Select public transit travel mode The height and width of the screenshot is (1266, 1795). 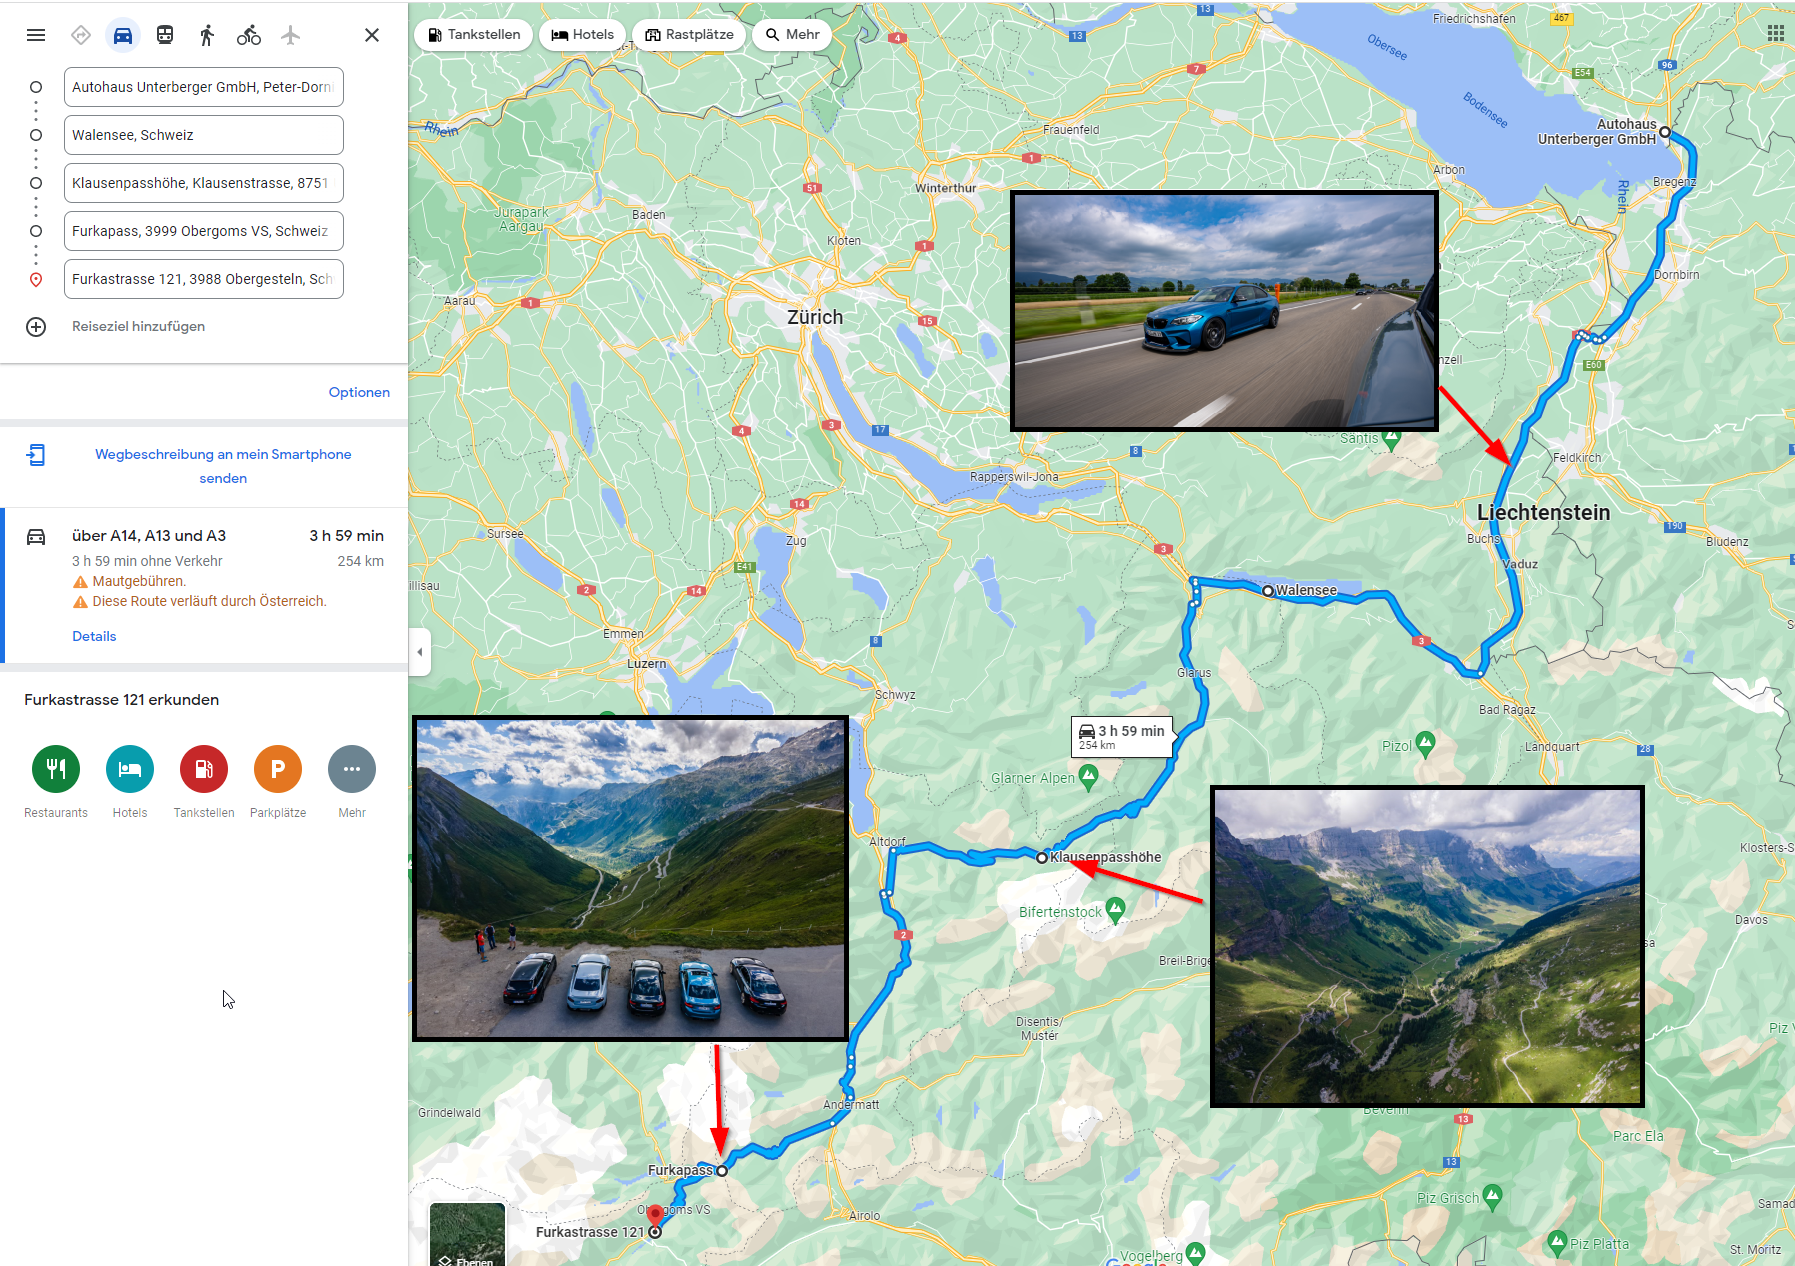tap(165, 35)
